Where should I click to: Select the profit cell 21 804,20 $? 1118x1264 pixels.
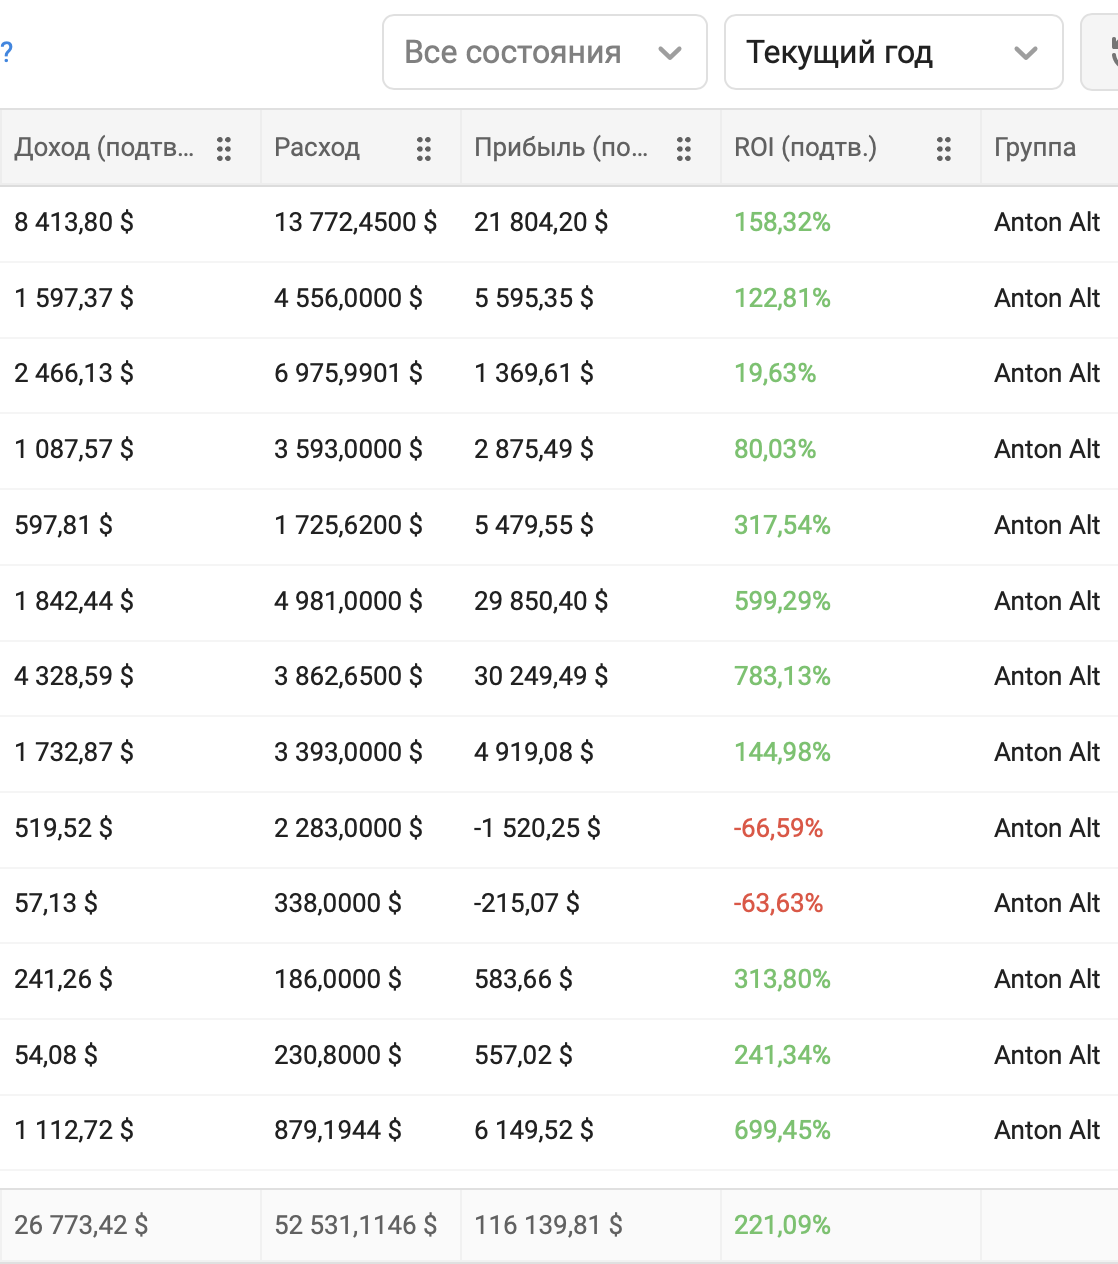tap(541, 222)
